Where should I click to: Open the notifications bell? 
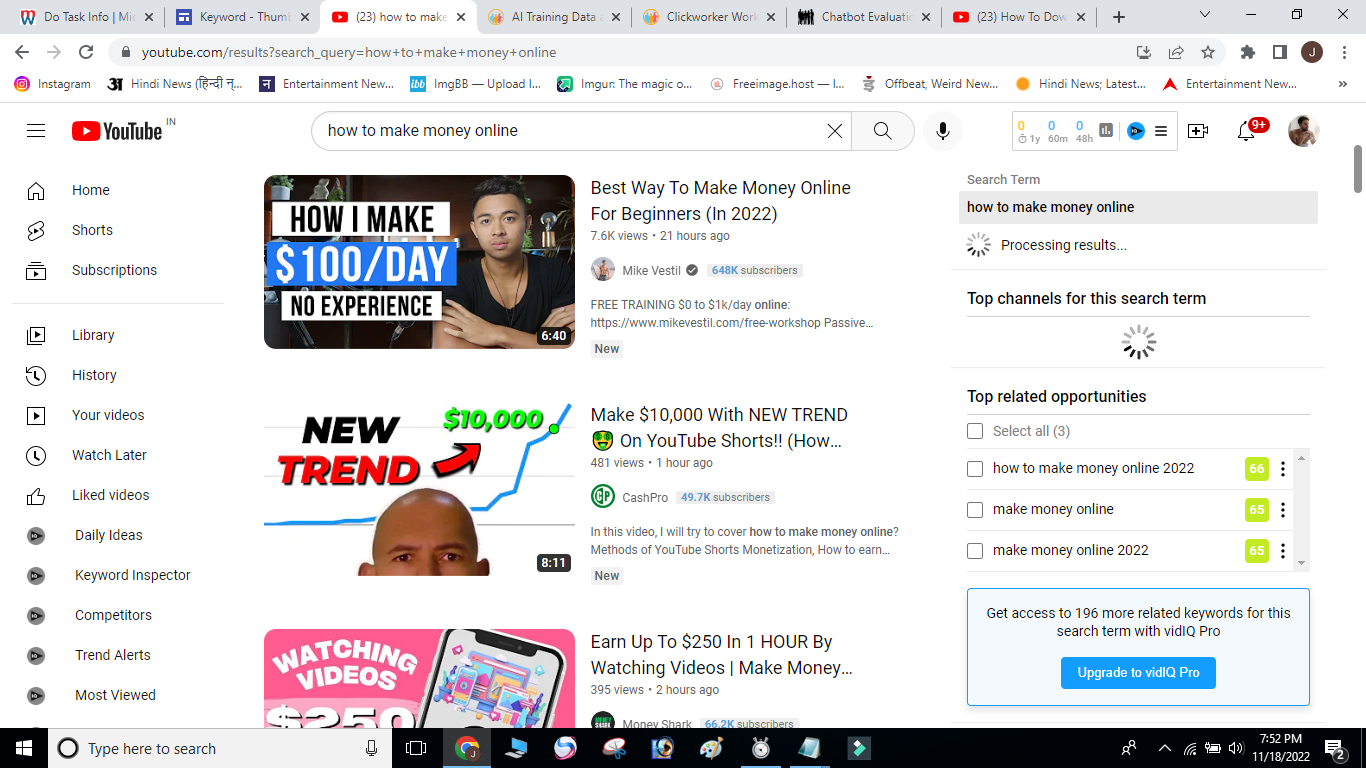pos(1246,131)
